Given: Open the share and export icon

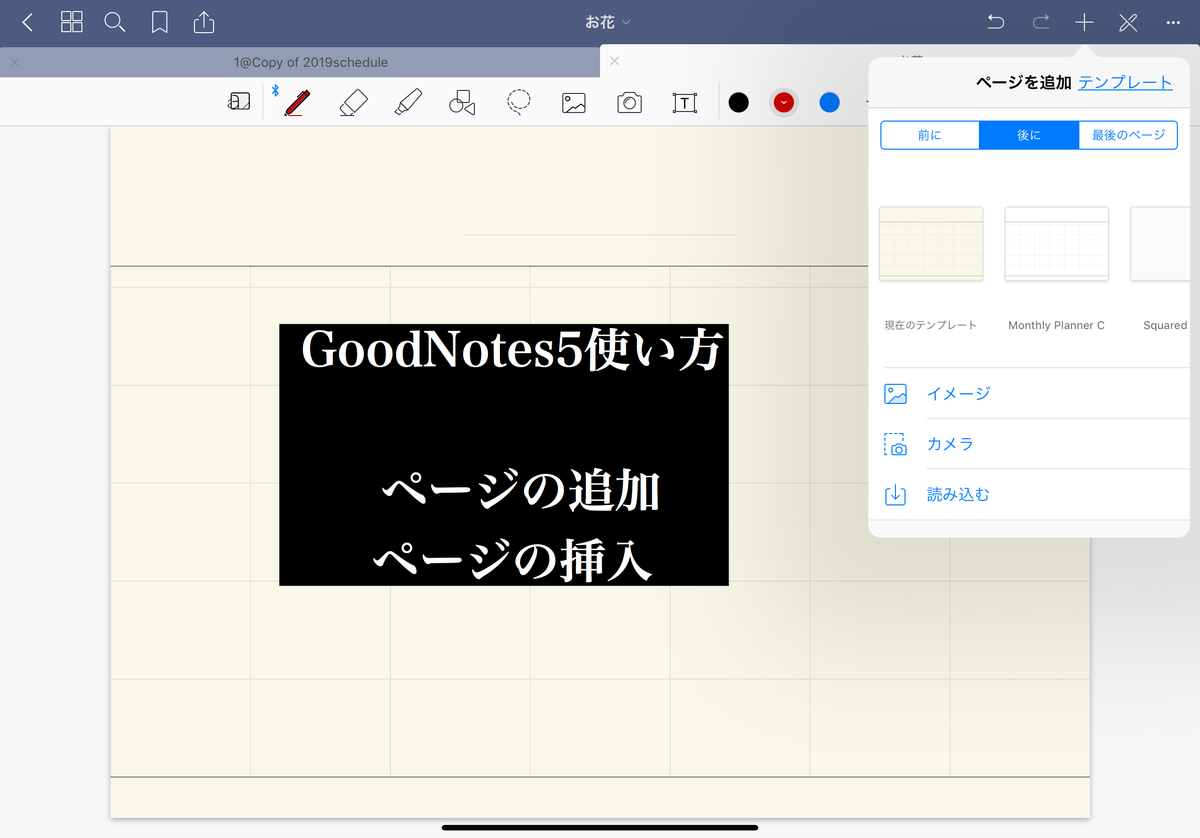Looking at the screenshot, I should coord(204,21).
